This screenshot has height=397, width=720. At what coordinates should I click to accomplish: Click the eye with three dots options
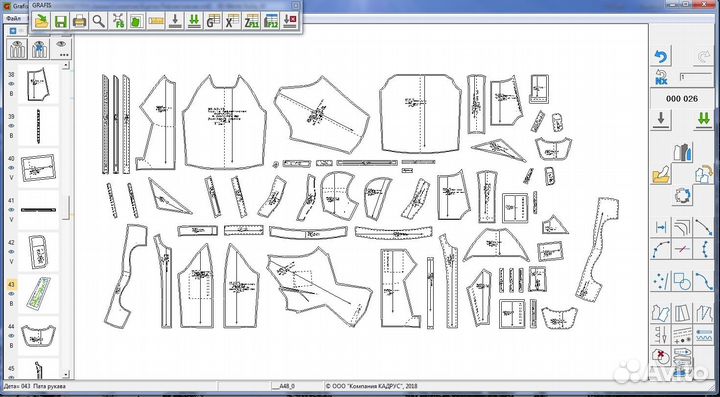tap(62, 49)
